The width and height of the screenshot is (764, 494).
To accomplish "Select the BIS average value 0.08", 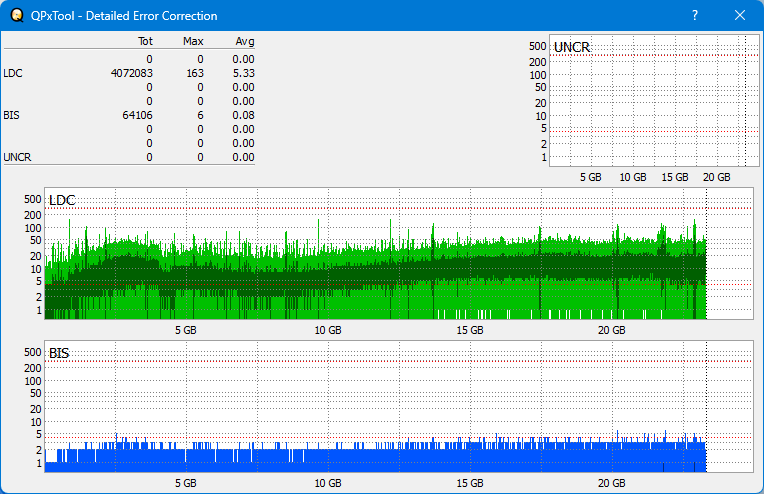I will pos(244,115).
